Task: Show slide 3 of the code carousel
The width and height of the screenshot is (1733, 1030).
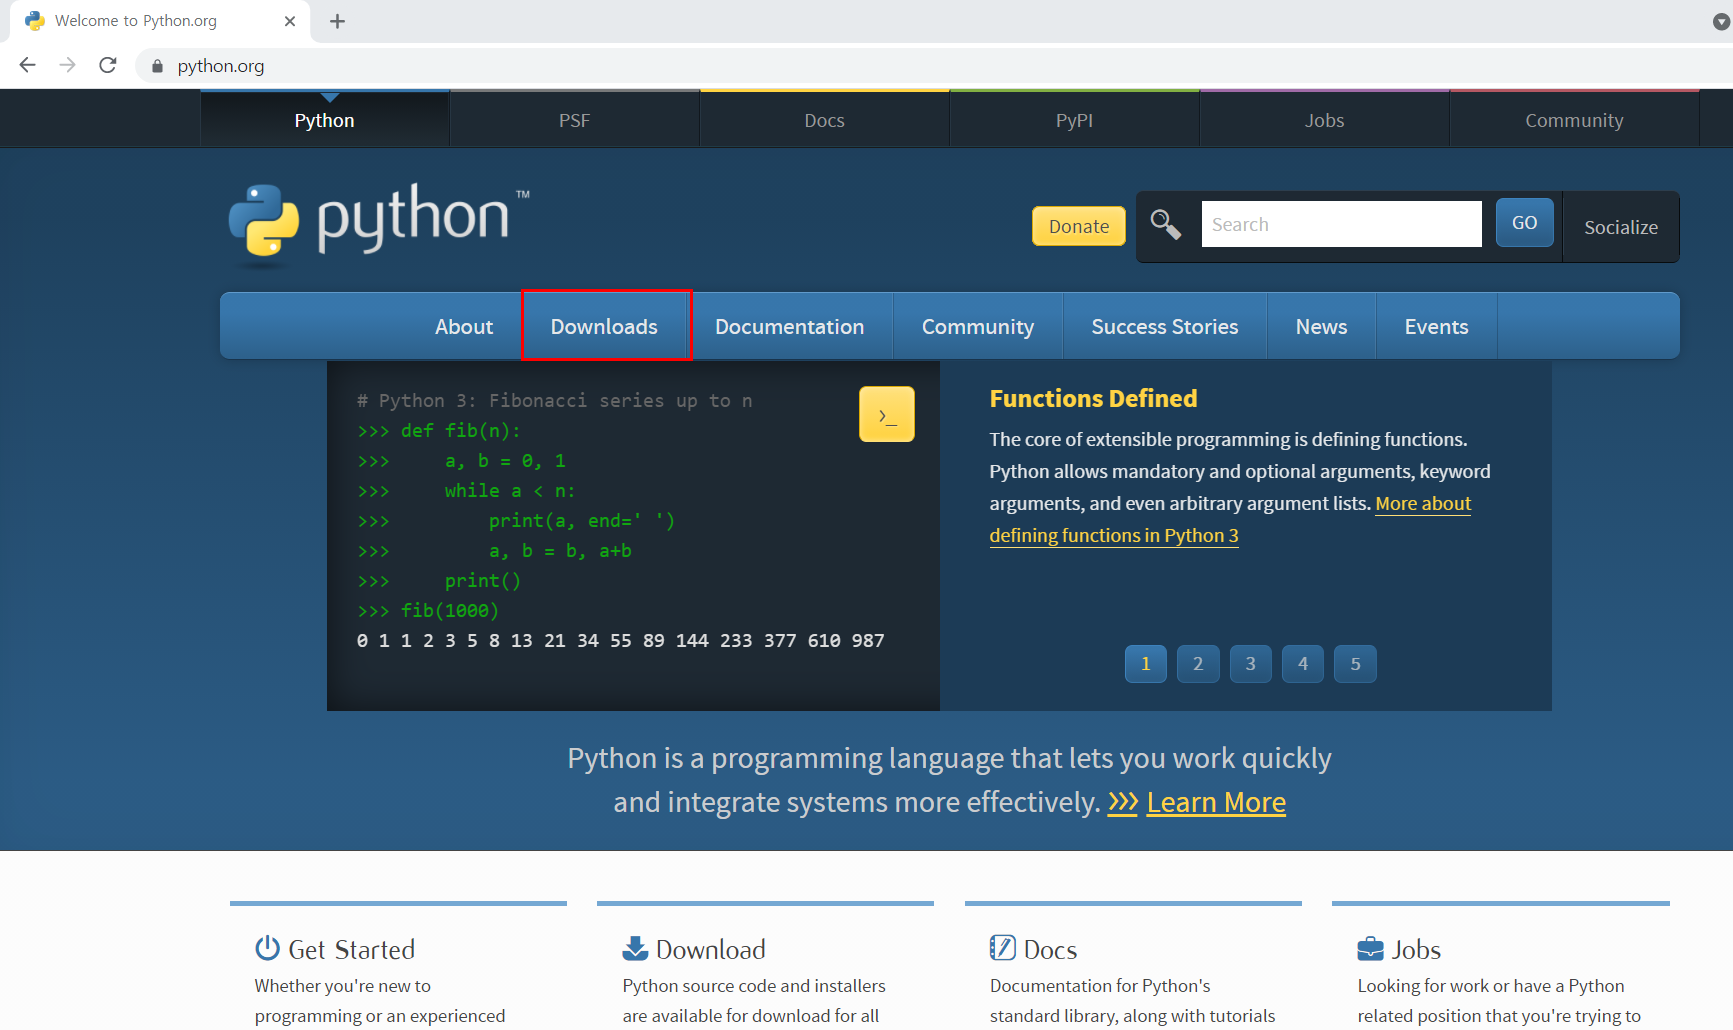Action: pos(1250,664)
